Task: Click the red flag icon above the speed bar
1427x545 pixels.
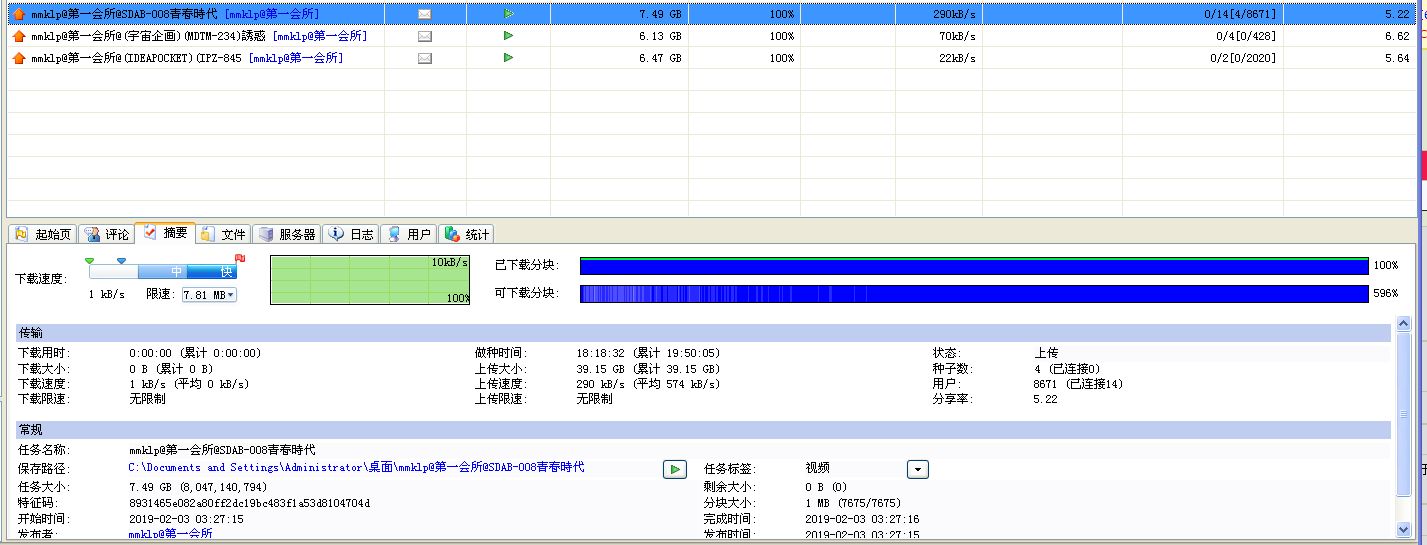Action: [240, 259]
